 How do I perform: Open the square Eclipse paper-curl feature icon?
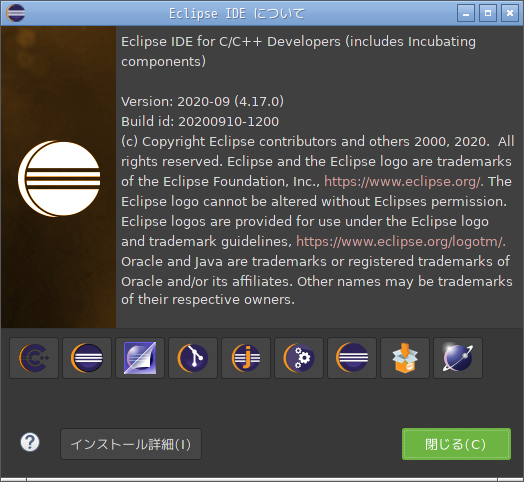pos(140,358)
